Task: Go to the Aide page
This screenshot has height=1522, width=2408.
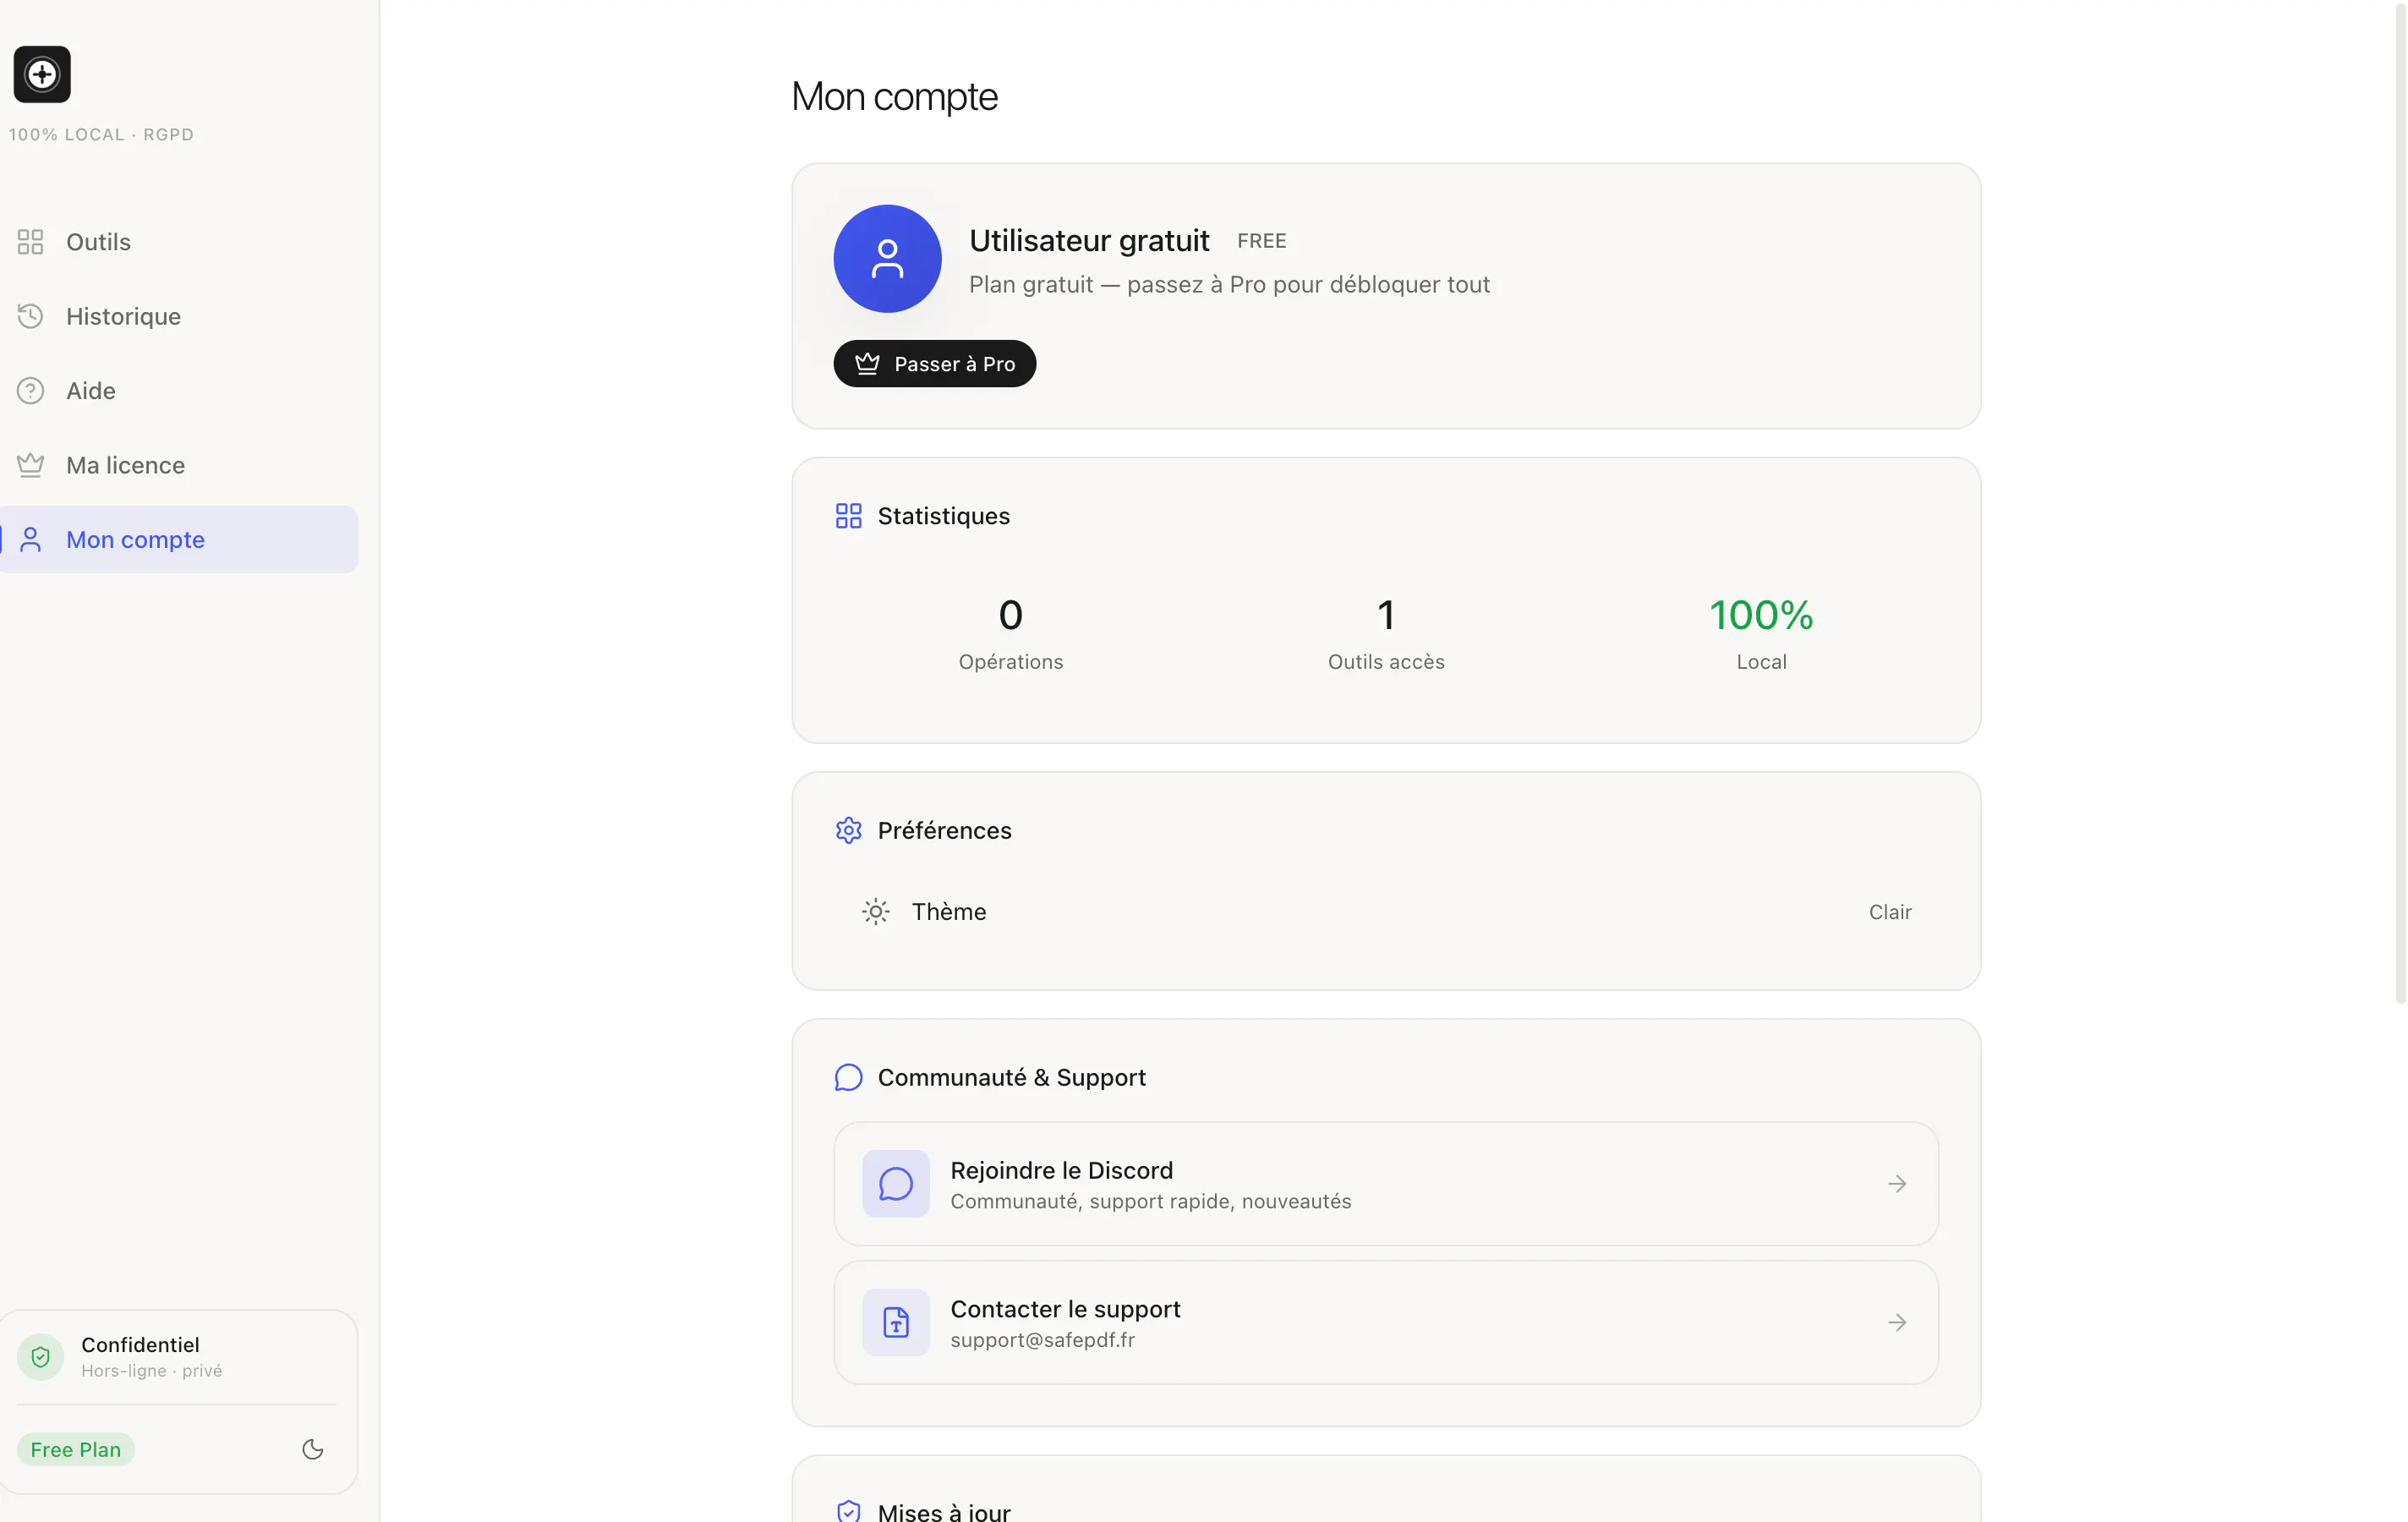Action: [x=179, y=390]
